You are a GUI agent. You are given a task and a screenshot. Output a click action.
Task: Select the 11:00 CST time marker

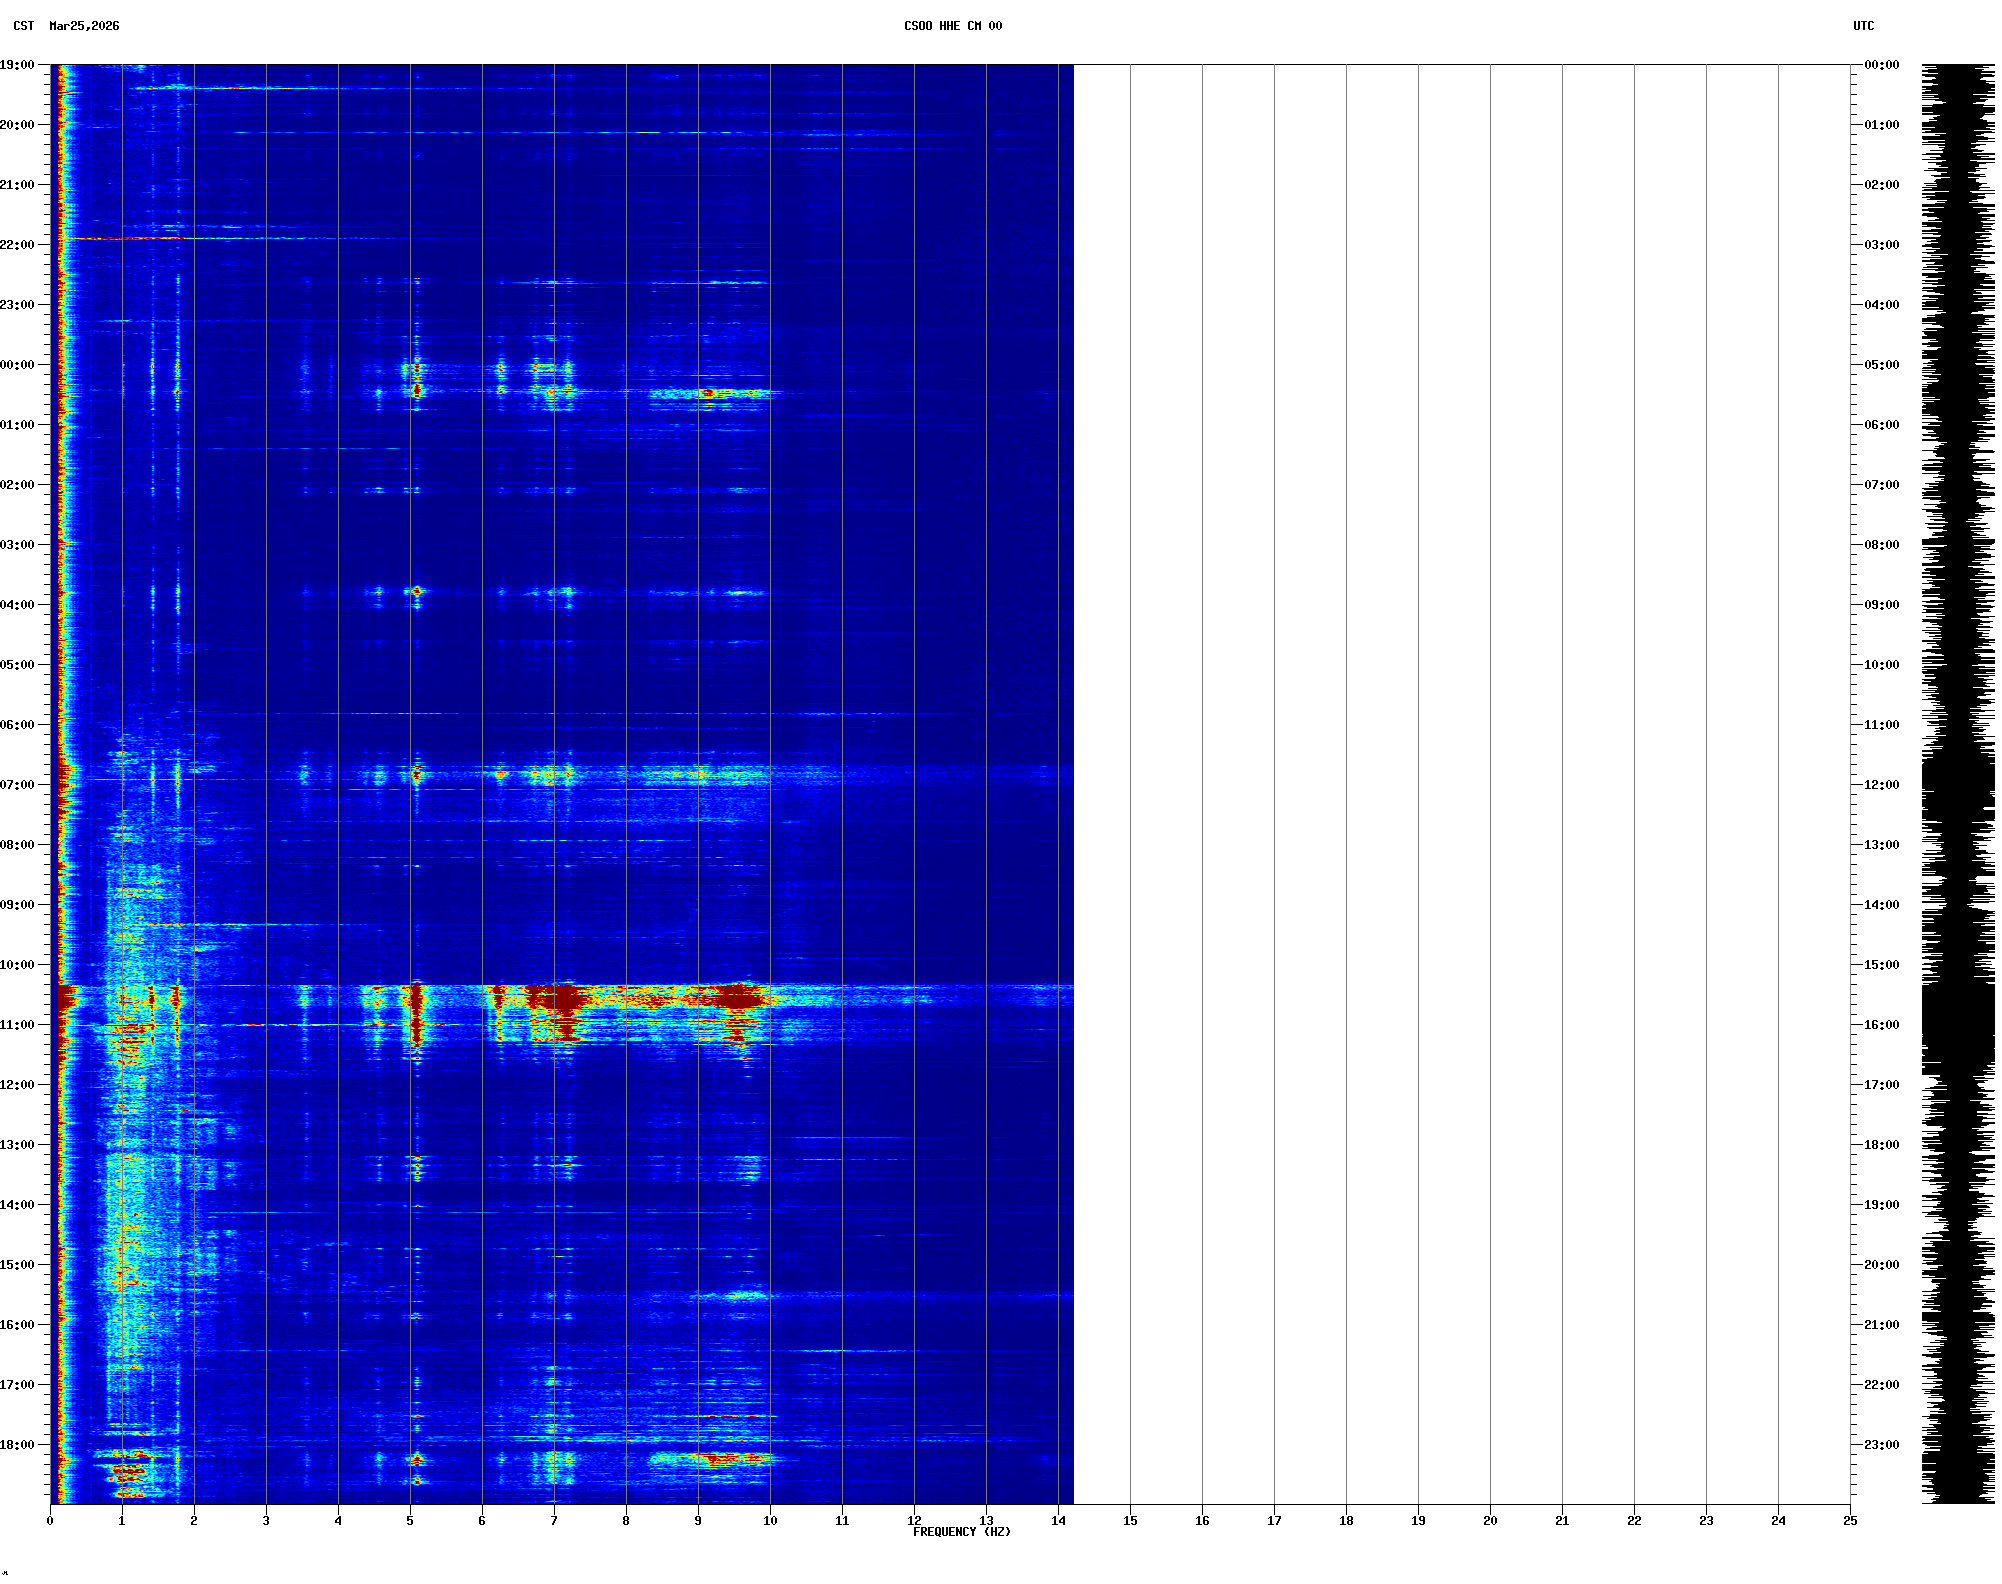[x=17, y=1025]
